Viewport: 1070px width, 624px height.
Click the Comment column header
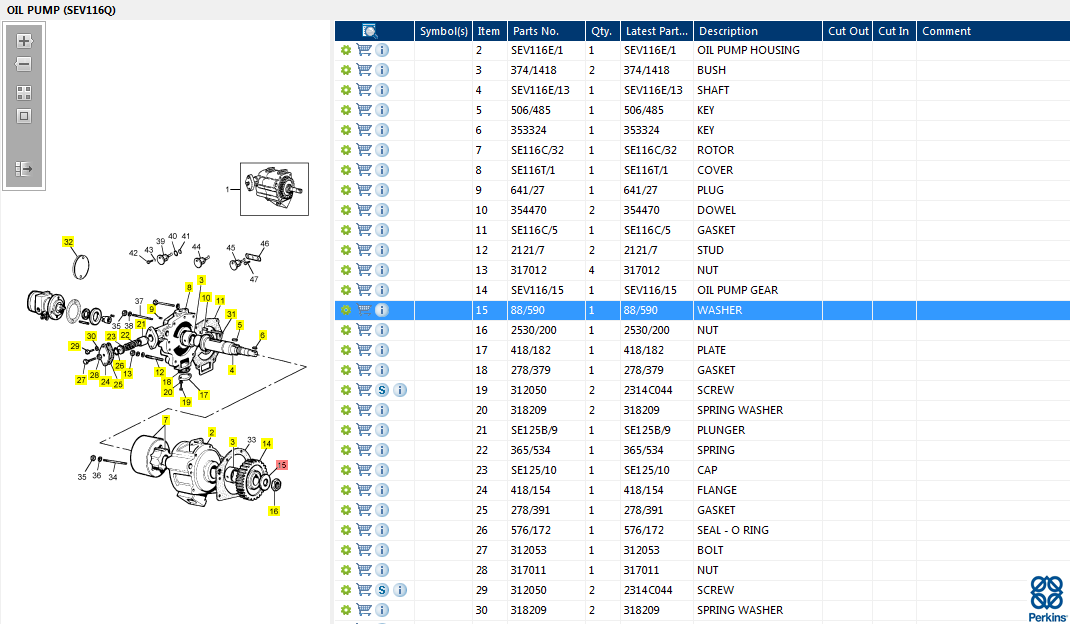point(993,31)
